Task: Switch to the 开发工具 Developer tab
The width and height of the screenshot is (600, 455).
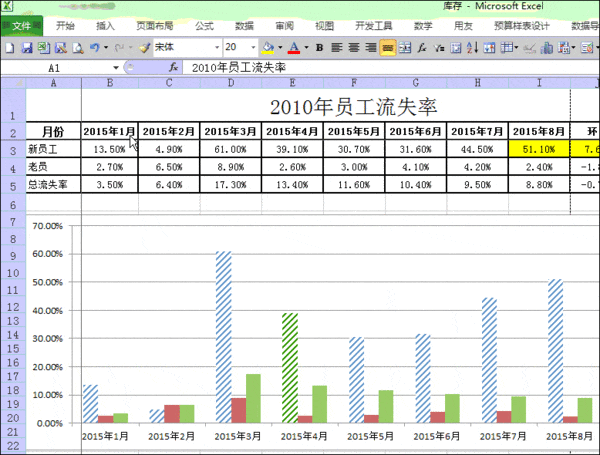Action: (x=374, y=26)
